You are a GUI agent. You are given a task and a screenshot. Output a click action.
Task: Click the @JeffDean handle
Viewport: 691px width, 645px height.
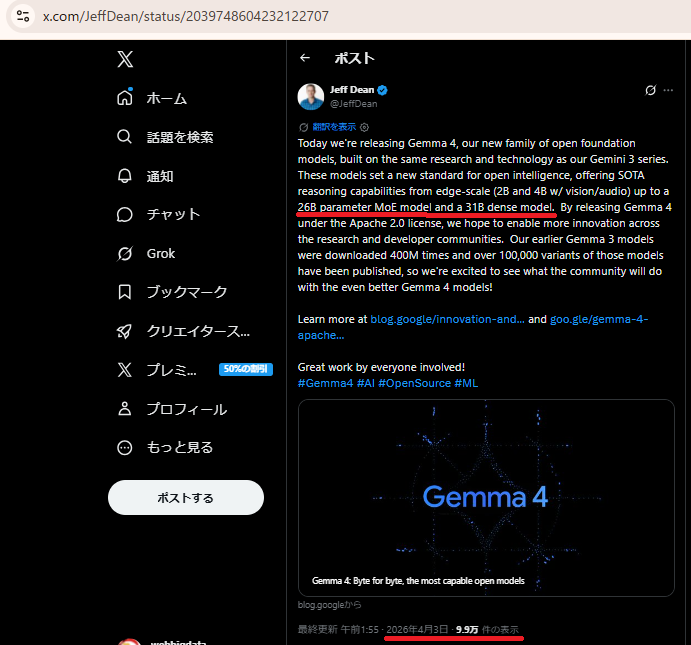pyautogui.click(x=353, y=104)
